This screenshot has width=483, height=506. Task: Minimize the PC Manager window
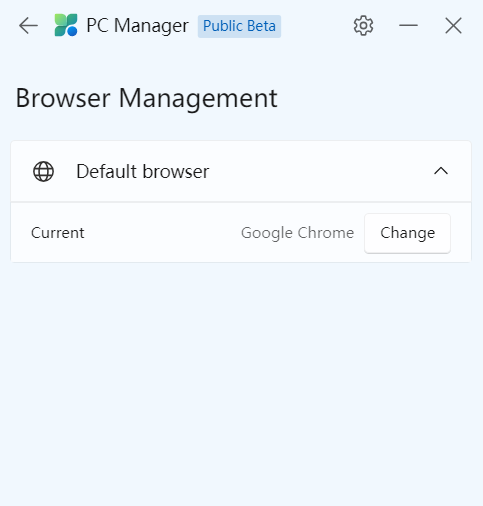coord(408,25)
